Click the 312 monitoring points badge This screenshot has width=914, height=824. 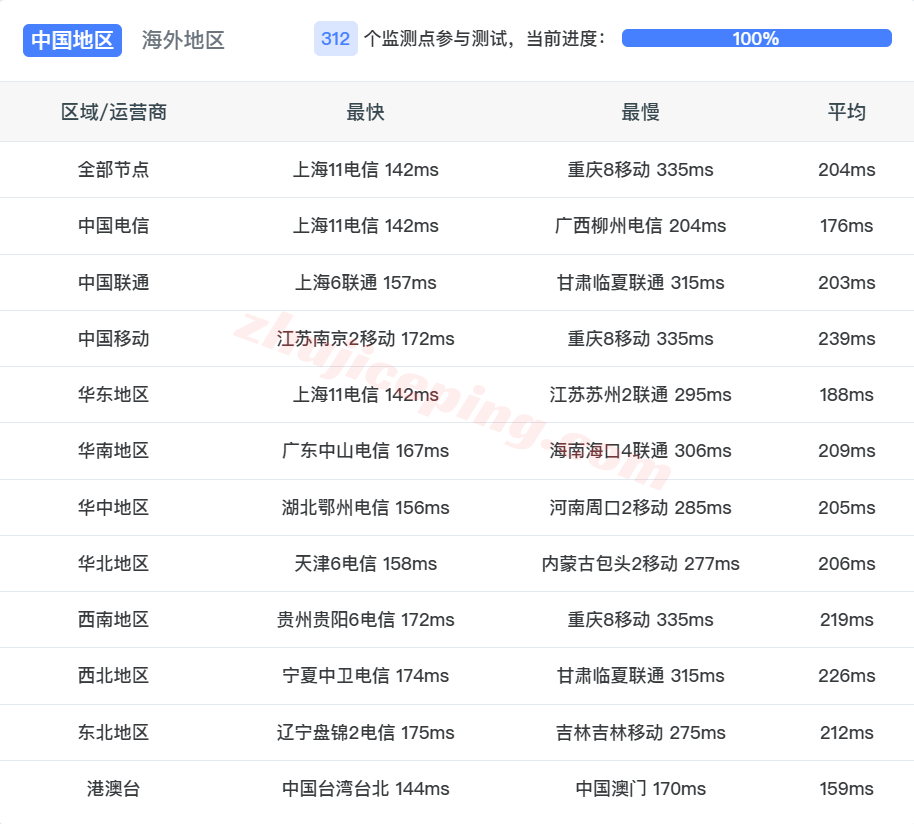[x=336, y=39]
